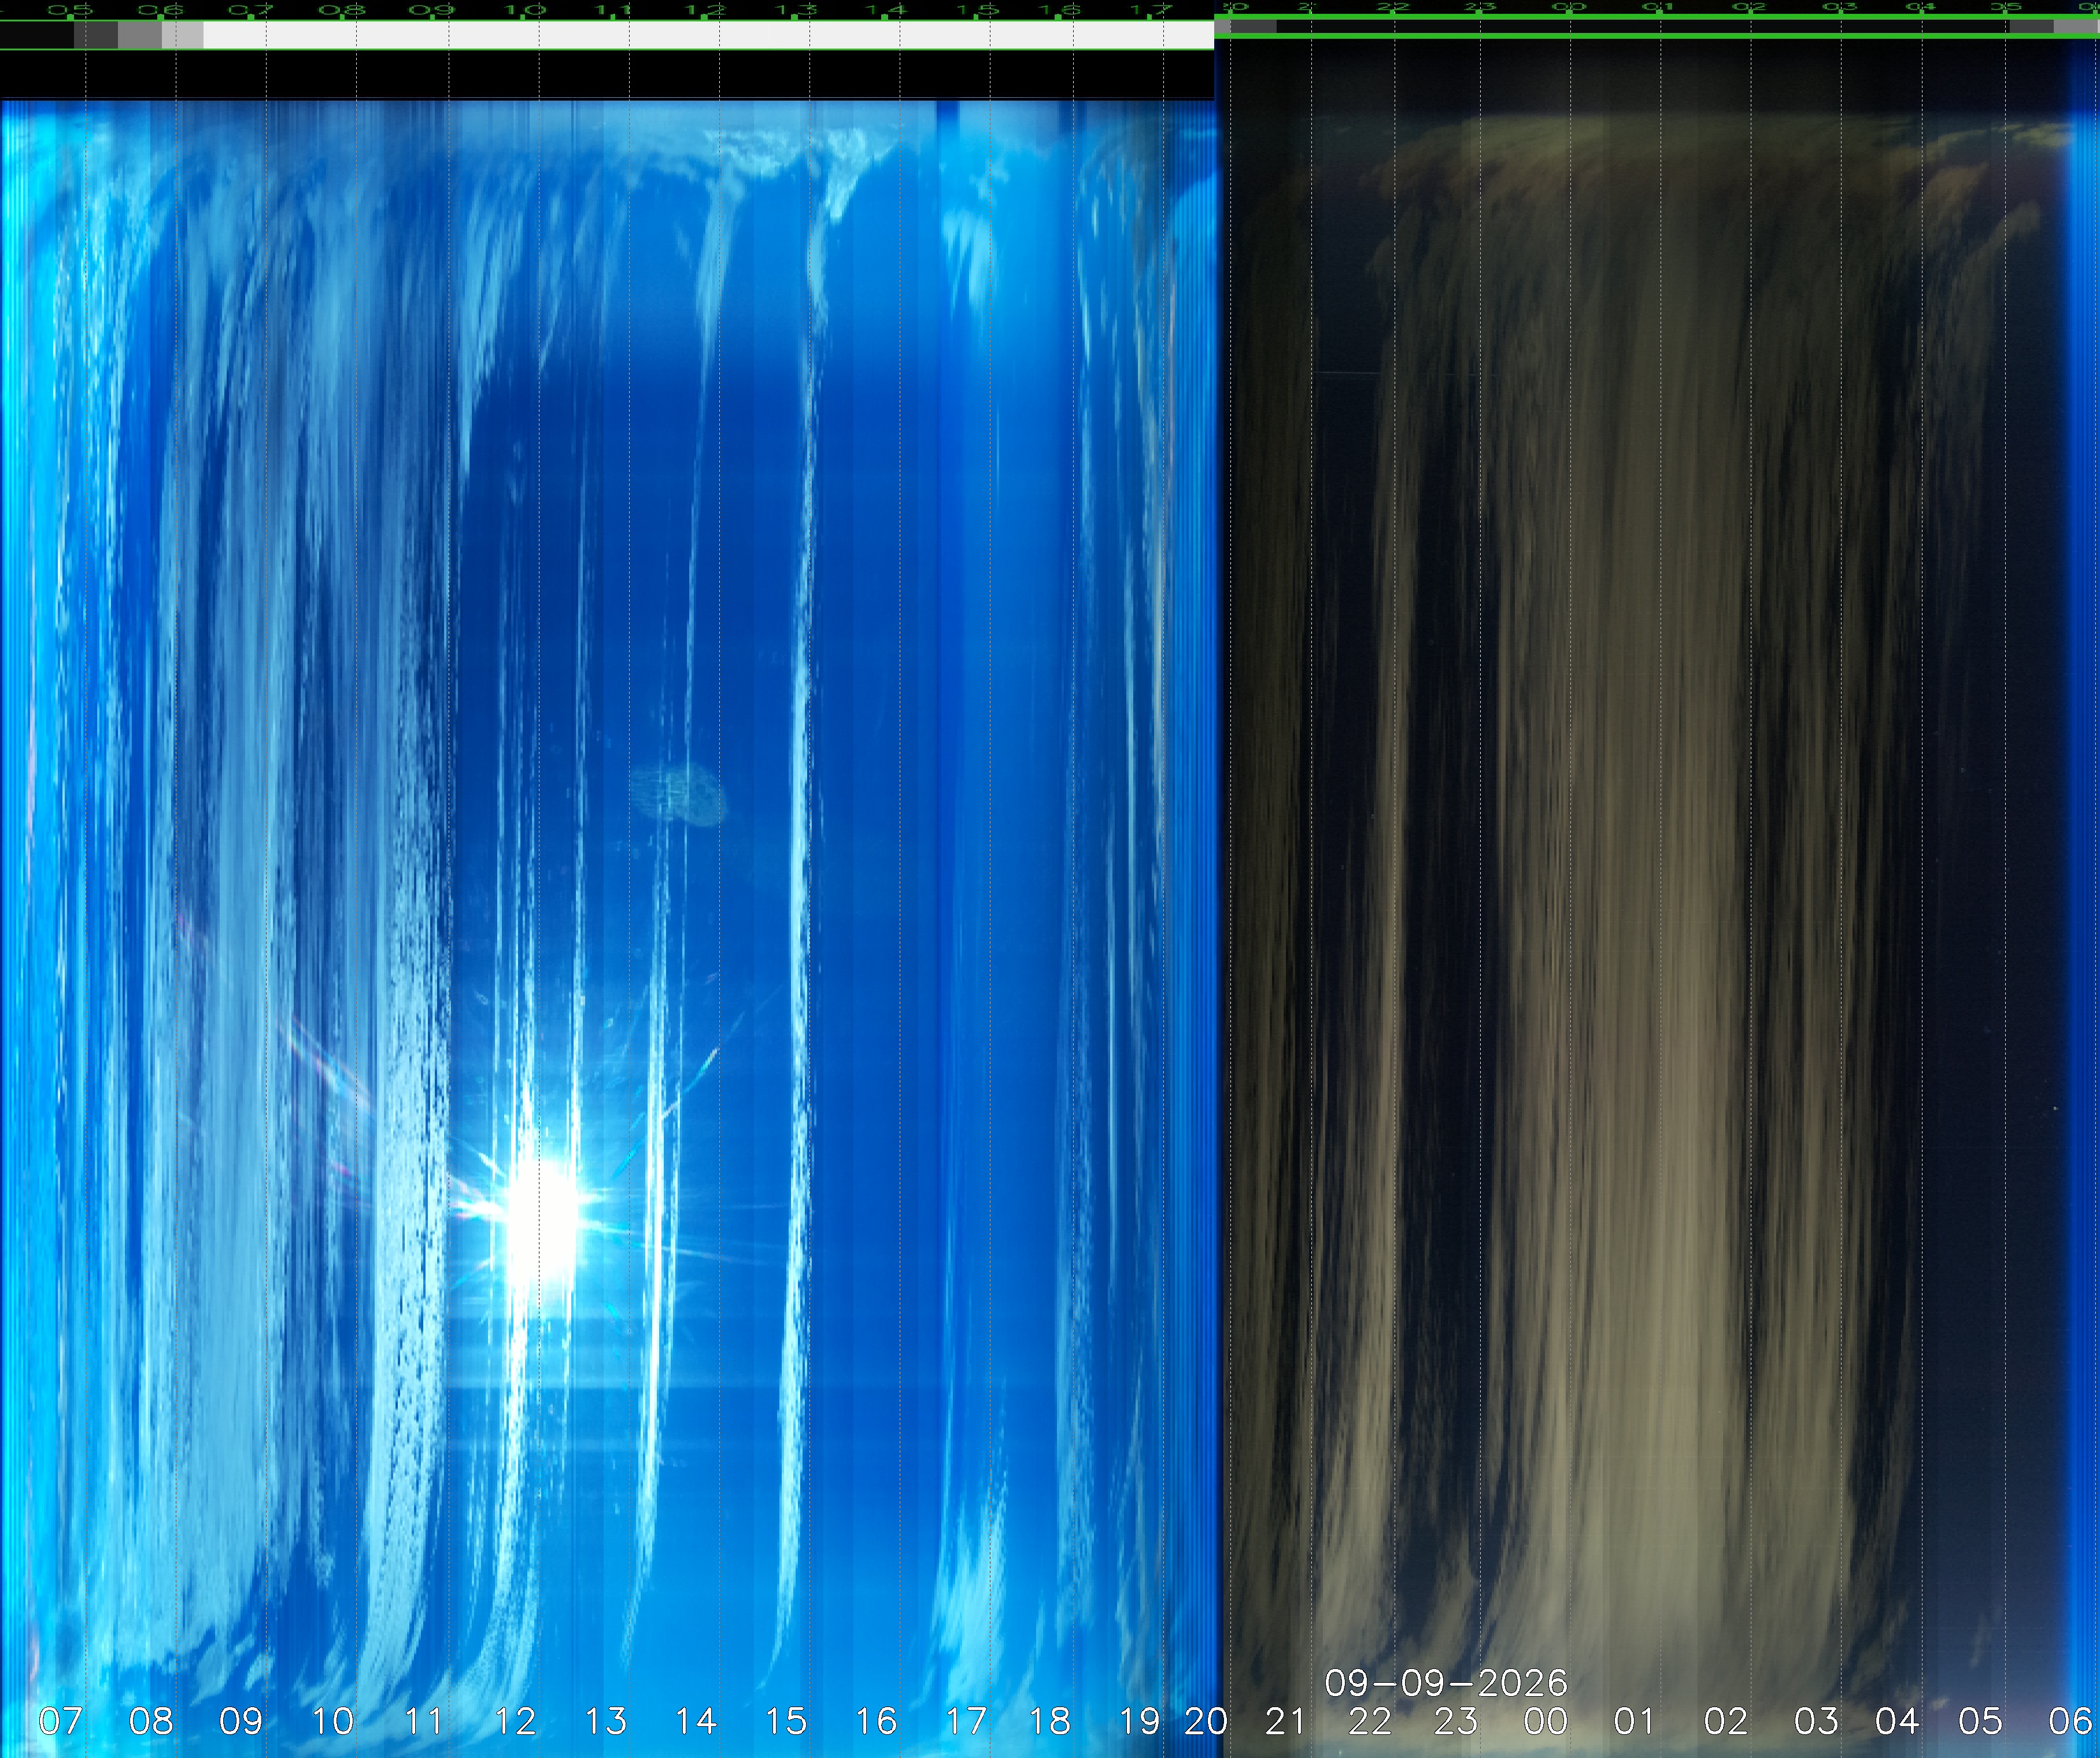This screenshot has width=2100, height=1758.
Task: Select the 23 hour label at bottom
Action: (x=1455, y=1721)
